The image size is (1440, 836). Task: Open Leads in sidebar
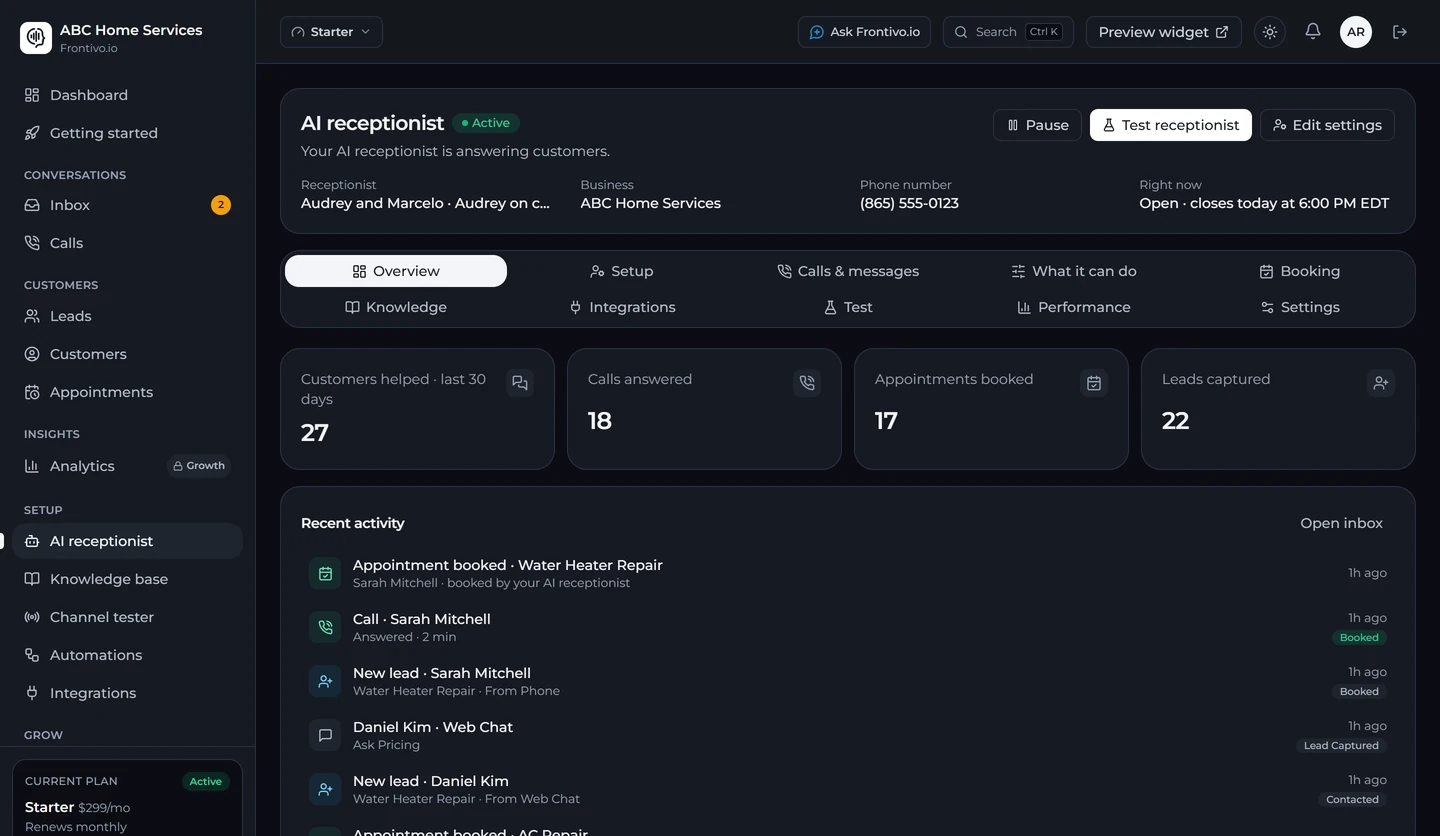click(128, 316)
